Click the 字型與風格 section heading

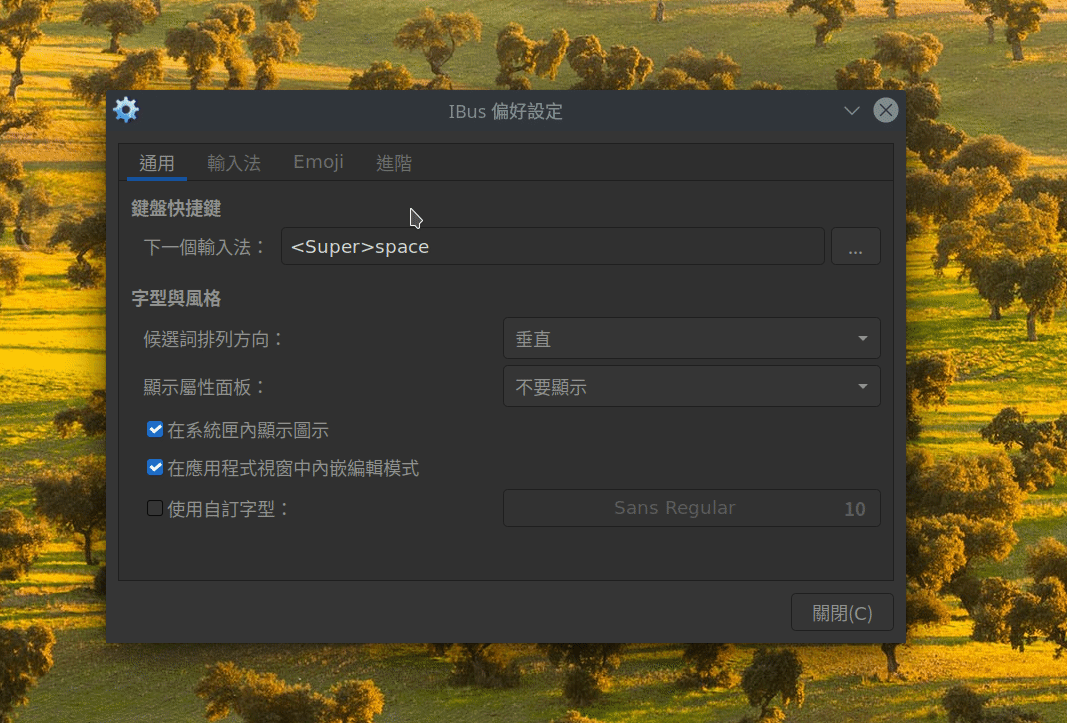tap(176, 298)
